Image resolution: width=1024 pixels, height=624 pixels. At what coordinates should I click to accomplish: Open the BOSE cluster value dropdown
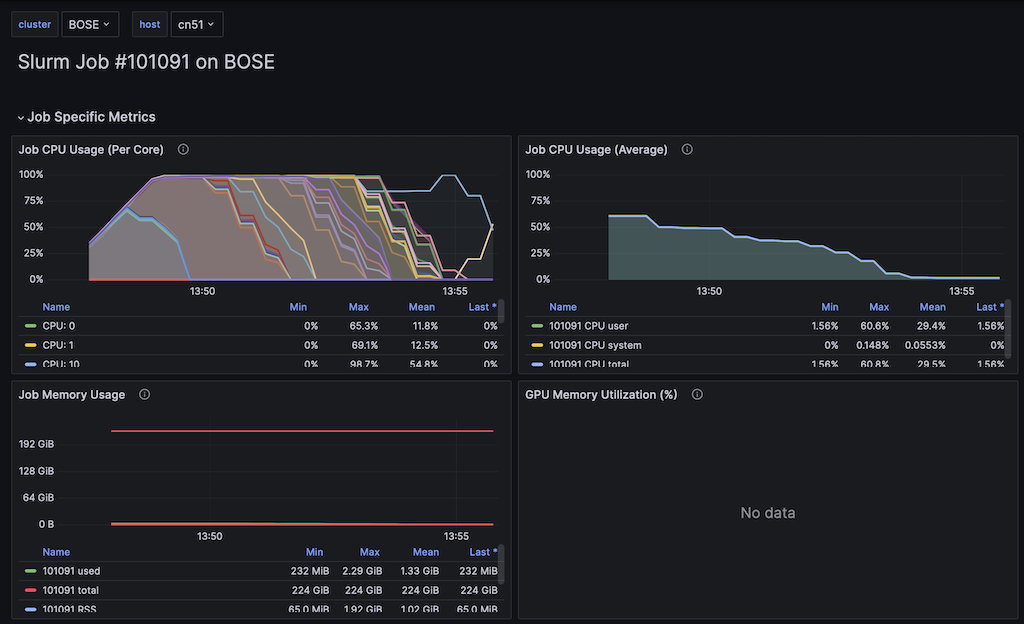coord(90,23)
